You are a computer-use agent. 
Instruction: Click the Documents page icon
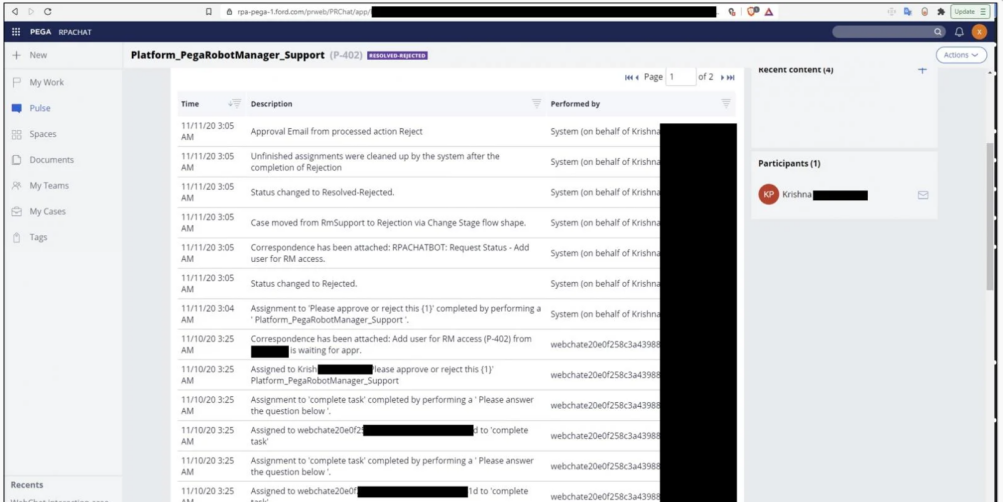coord(17,160)
